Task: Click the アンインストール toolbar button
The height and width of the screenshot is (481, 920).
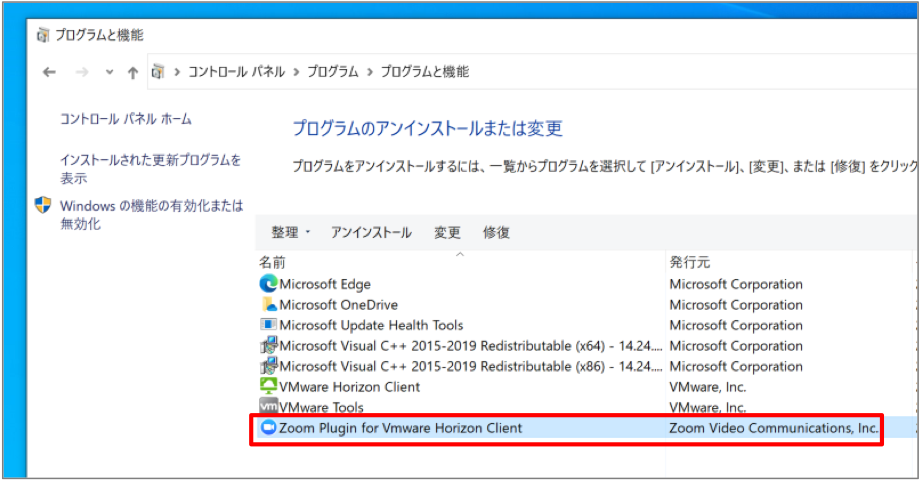Action: (x=371, y=232)
